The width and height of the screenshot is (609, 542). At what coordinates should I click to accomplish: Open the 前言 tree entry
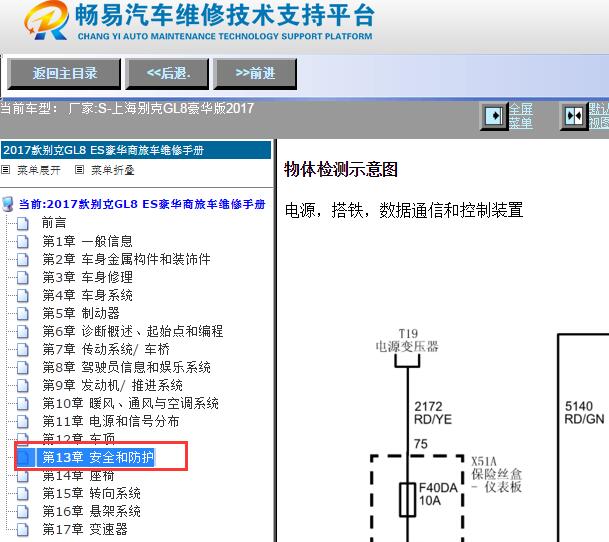[54, 223]
